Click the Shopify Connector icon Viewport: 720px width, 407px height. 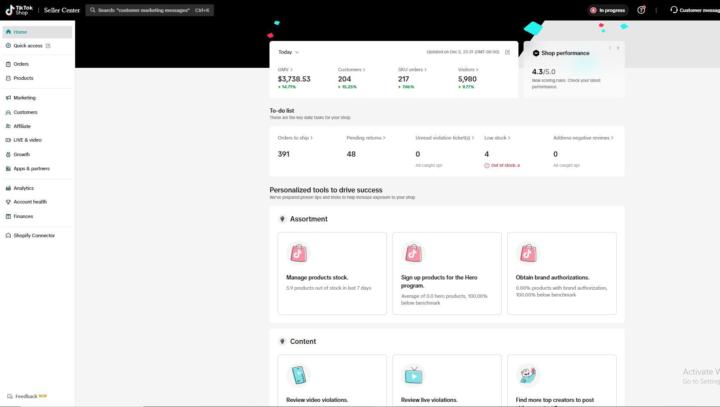[x=8, y=235]
